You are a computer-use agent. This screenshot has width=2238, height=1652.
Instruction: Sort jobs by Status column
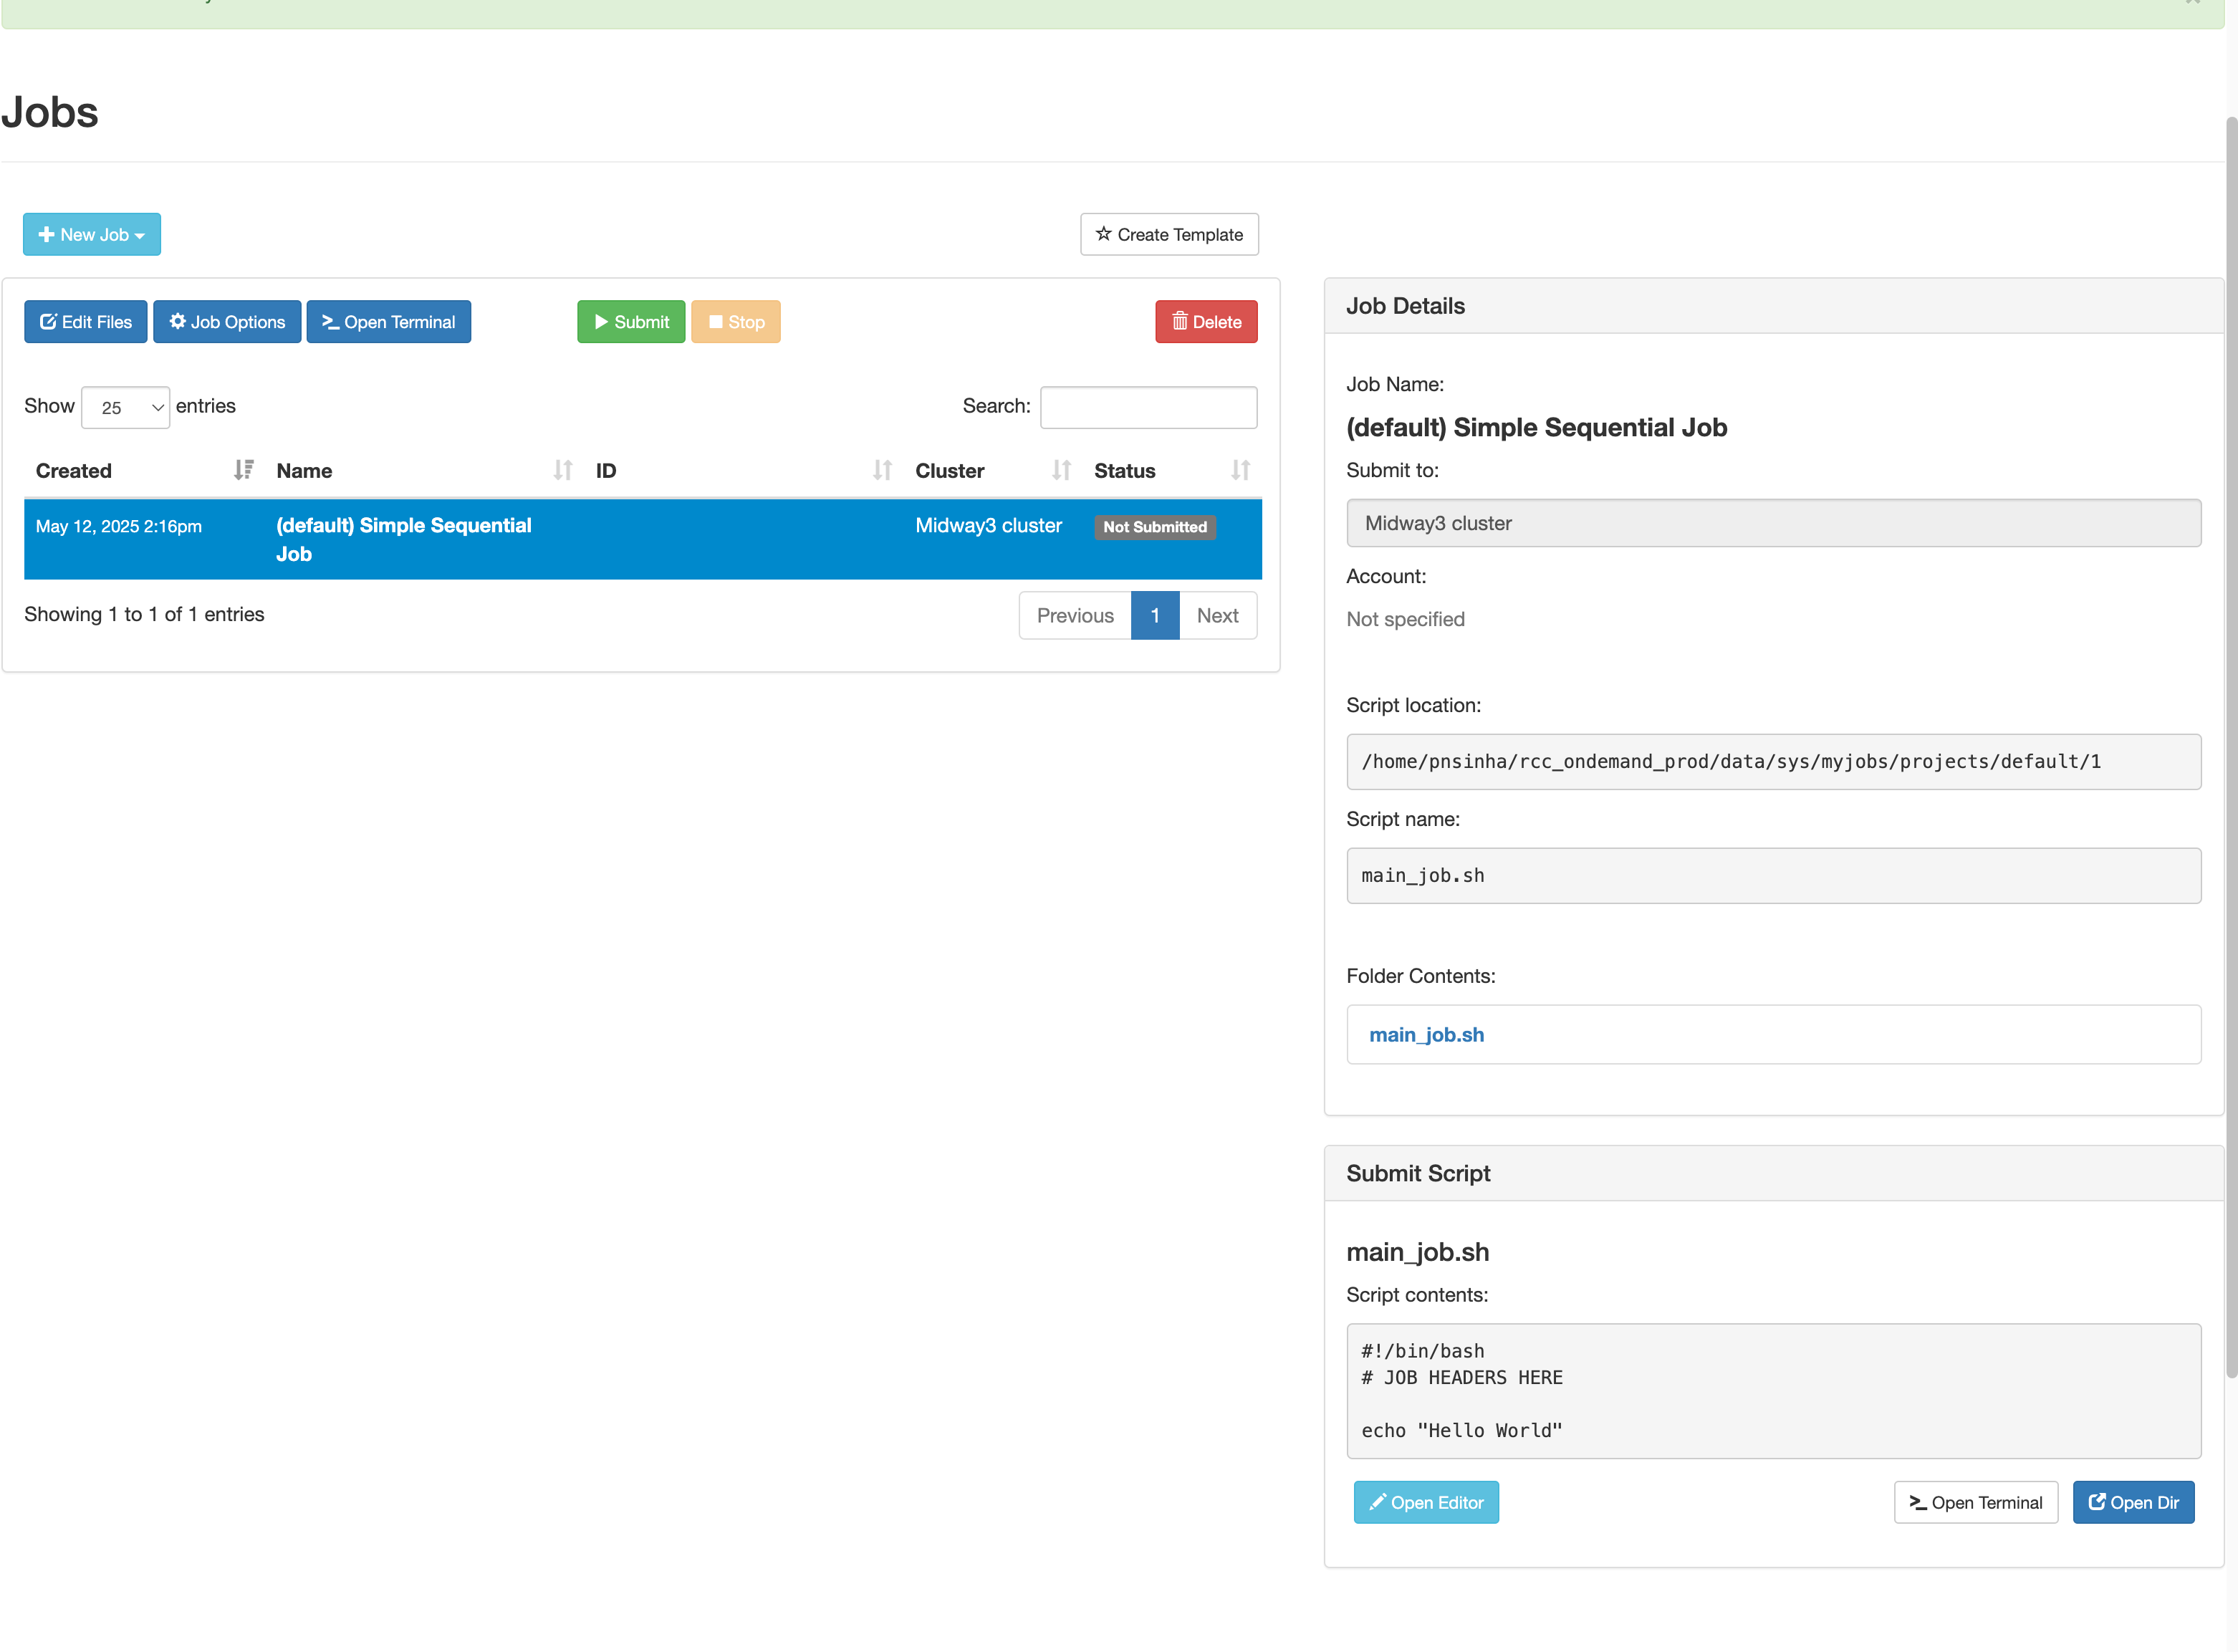tap(1172, 470)
